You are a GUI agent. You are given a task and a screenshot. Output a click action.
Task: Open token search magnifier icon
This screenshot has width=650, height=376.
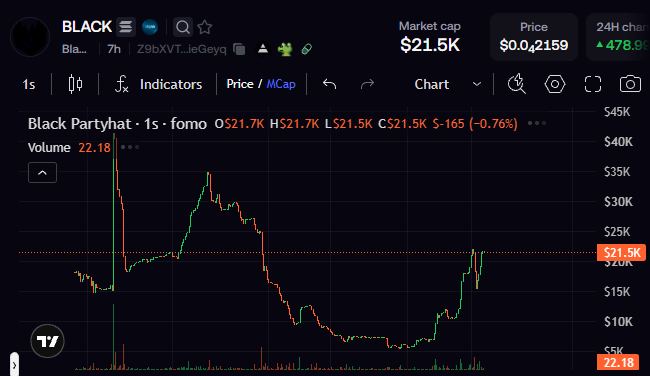coord(182,27)
